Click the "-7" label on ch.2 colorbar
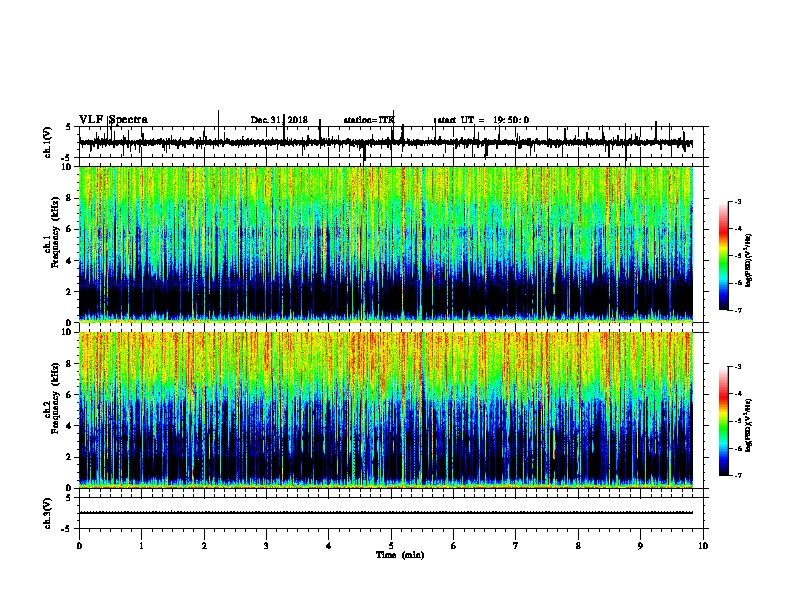Image resolution: width=792 pixels, height=612 pixels. pyautogui.click(x=738, y=475)
